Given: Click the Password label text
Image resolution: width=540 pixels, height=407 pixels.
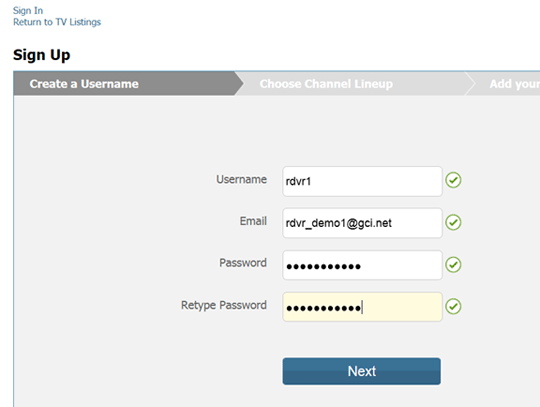Looking at the screenshot, I should click(x=243, y=263).
